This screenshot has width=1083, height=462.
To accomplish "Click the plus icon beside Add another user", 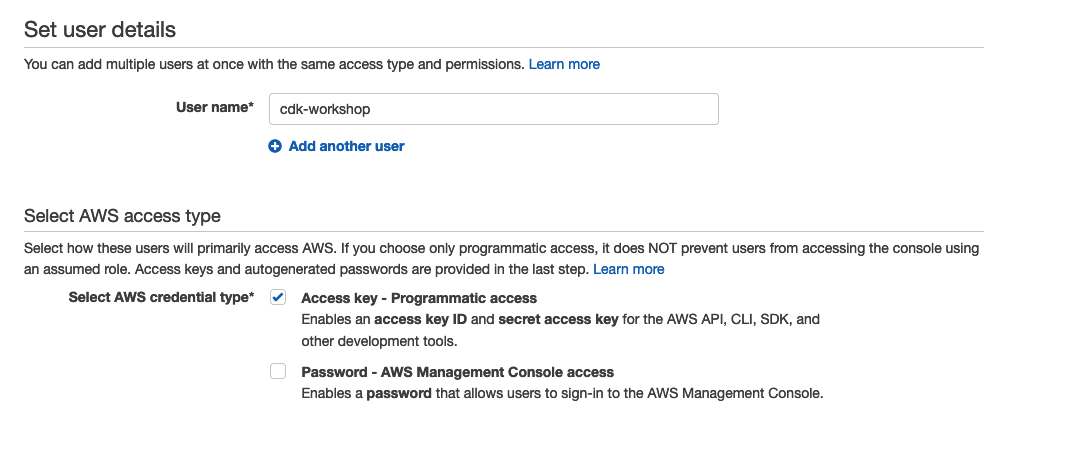I will [275, 146].
